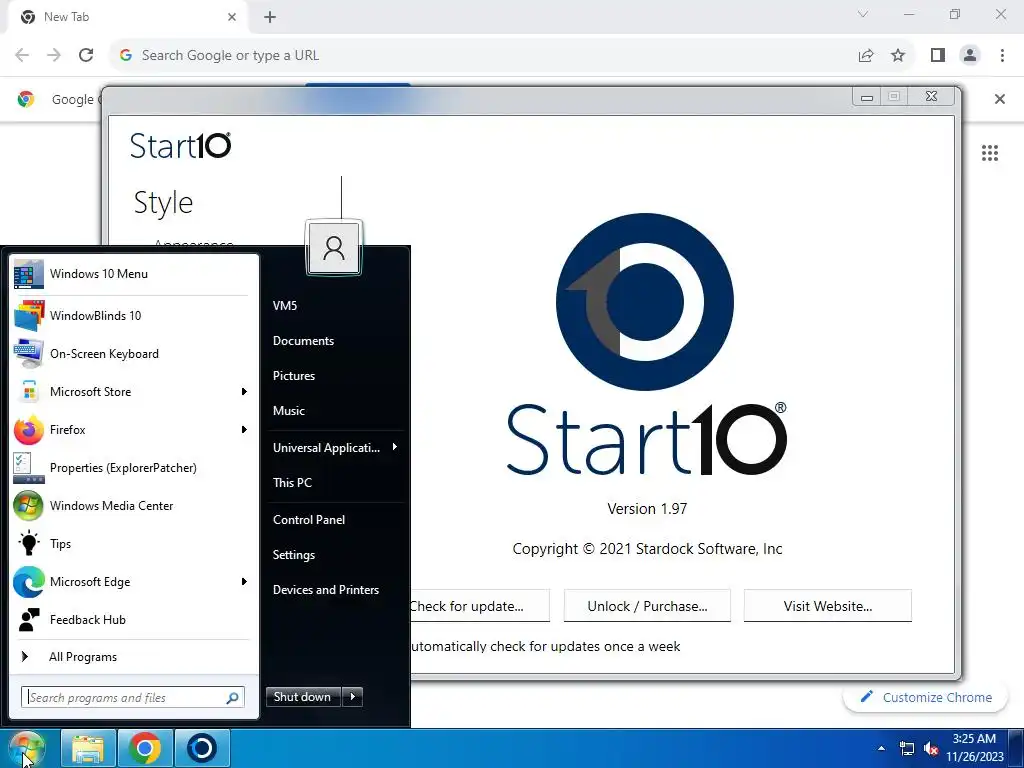
Task: Open File Explorer from taskbar
Action: coord(88,748)
